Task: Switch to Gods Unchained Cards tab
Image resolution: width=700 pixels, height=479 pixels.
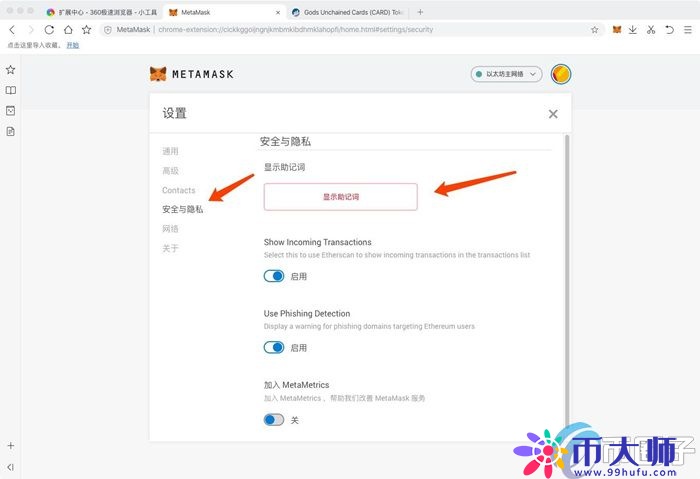Action: pos(348,12)
